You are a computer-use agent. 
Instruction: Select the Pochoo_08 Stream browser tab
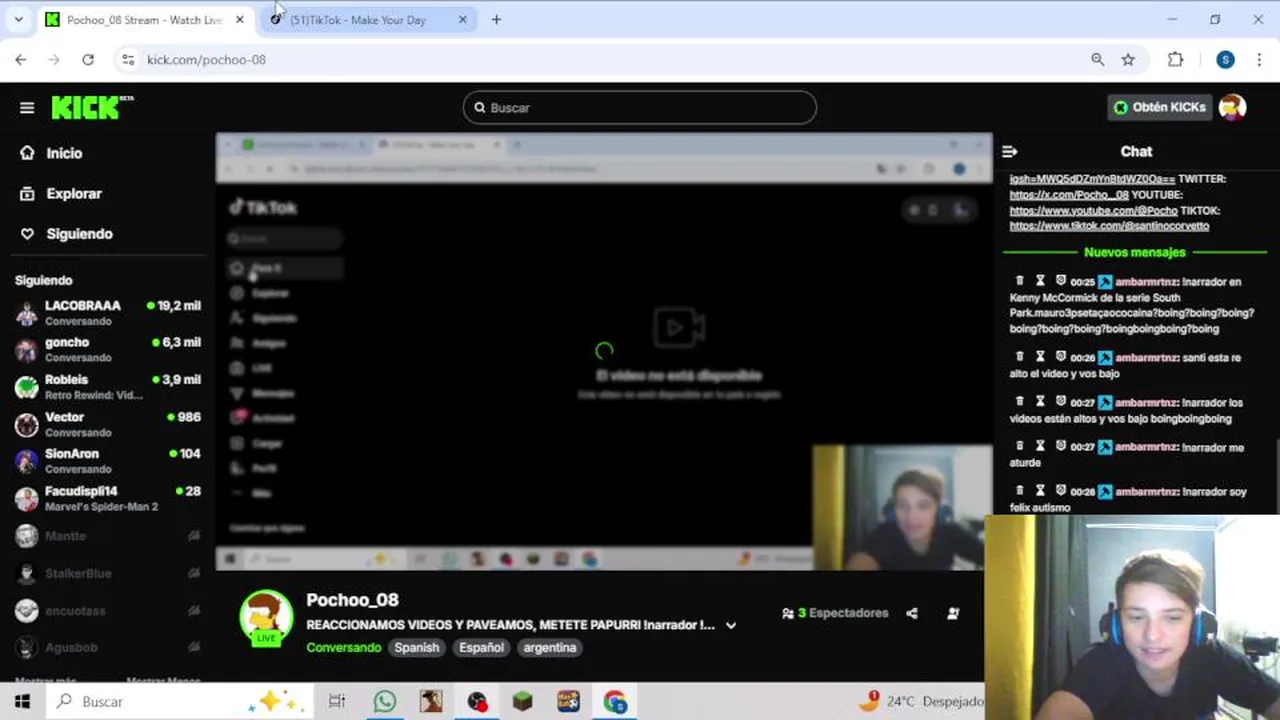[x=145, y=20]
